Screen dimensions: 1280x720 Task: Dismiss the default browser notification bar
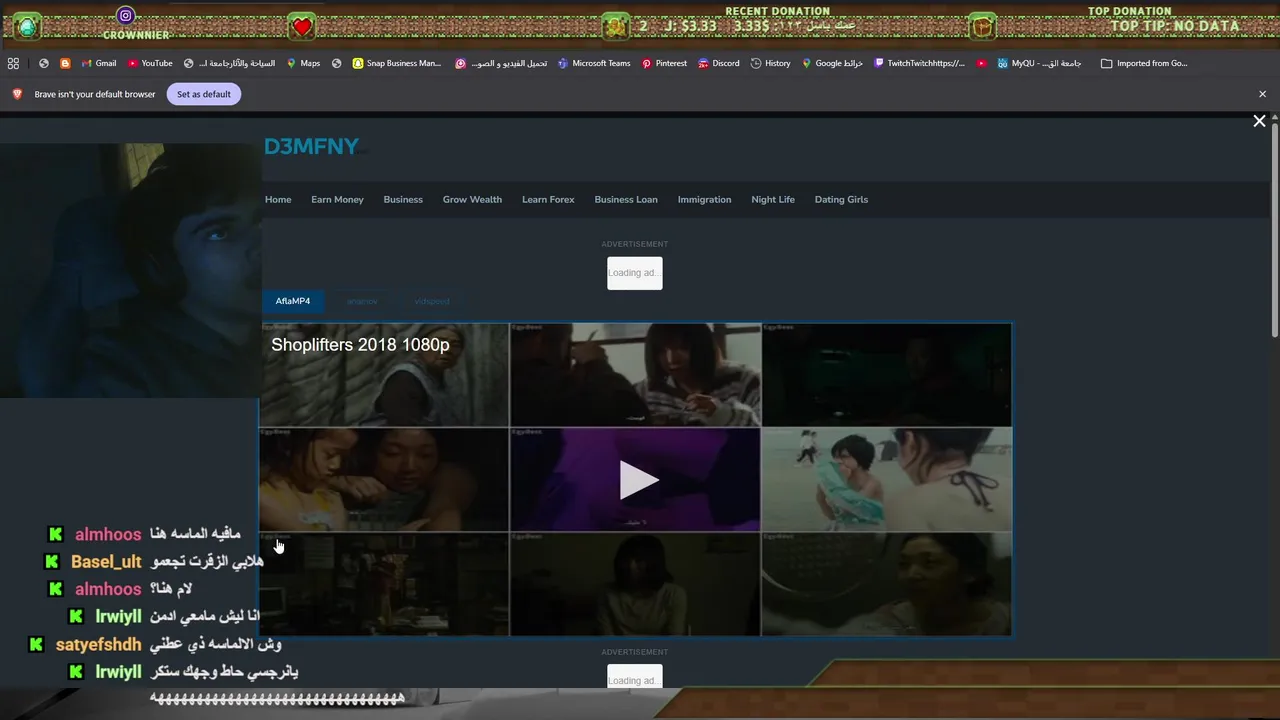pyautogui.click(x=1262, y=94)
